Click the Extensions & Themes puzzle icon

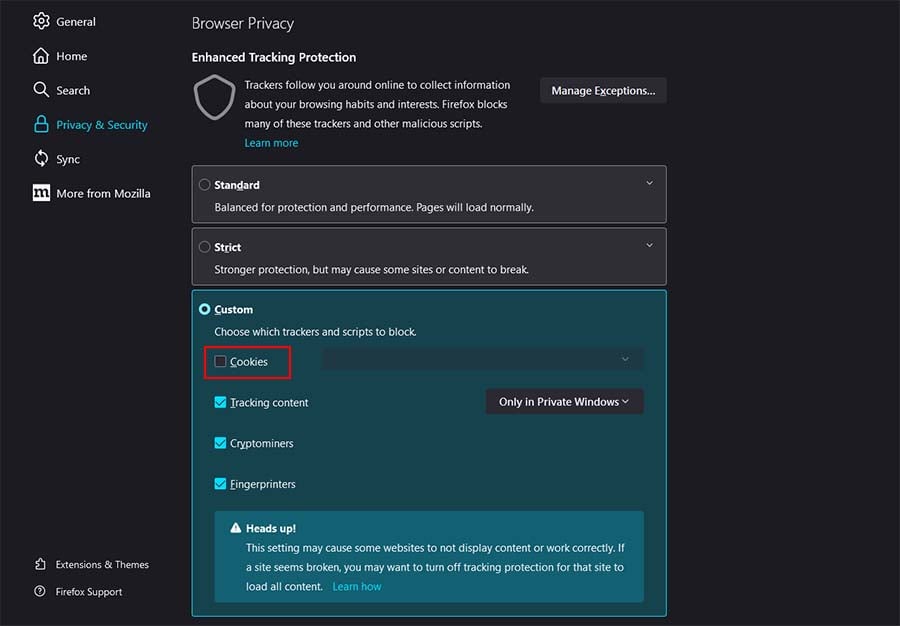click(40, 564)
